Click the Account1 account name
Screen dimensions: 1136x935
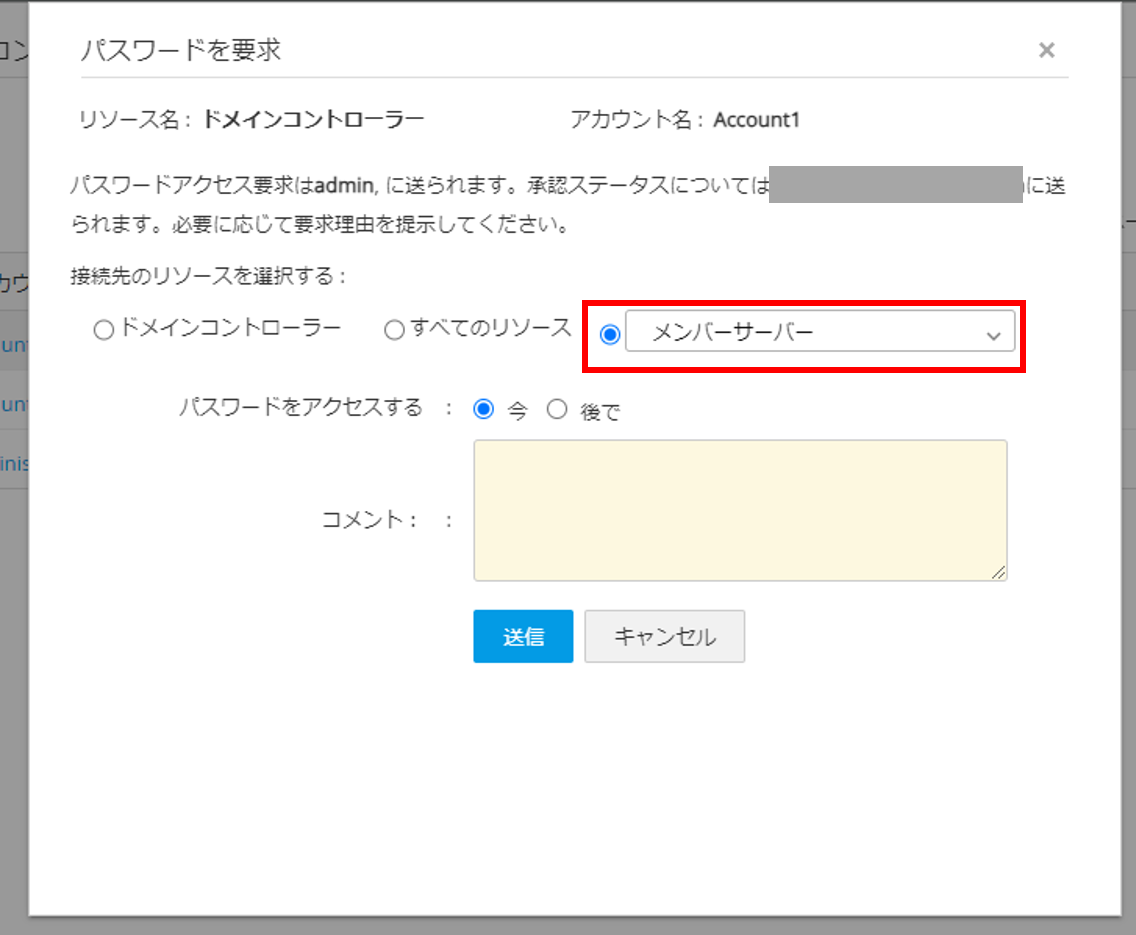pos(757,120)
